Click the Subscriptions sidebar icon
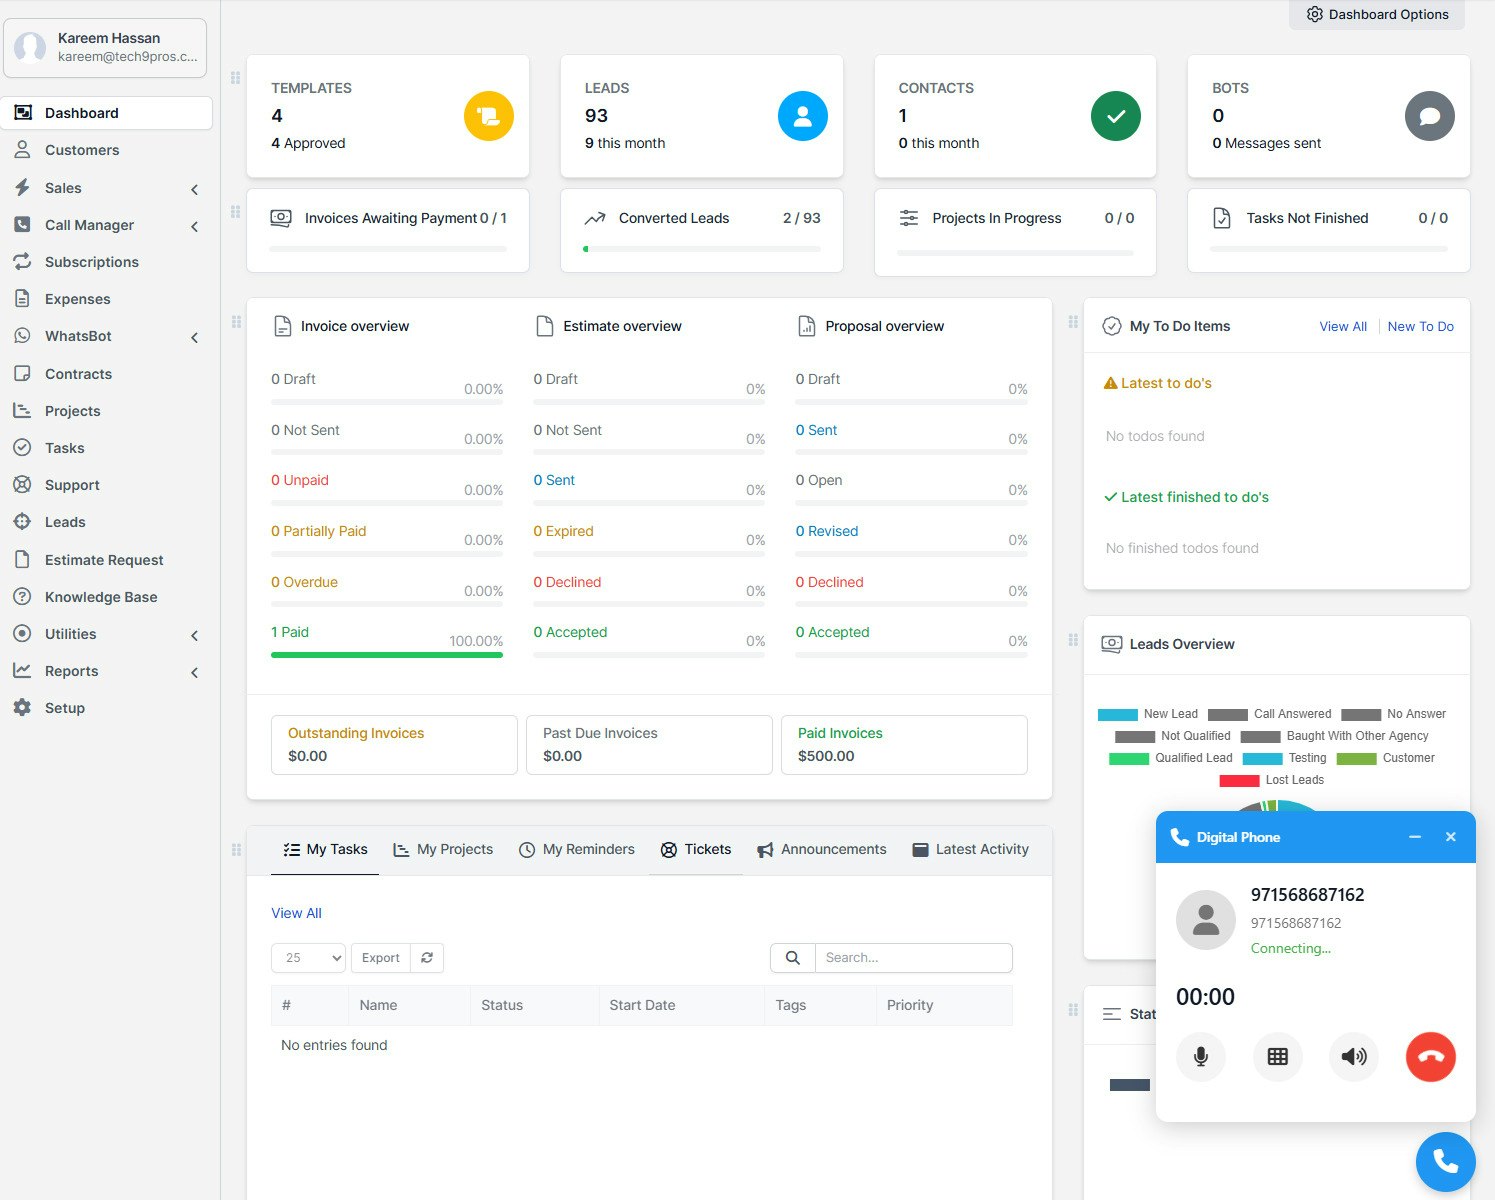Image resolution: width=1495 pixels, height=1200 pixels. [22, 262]
